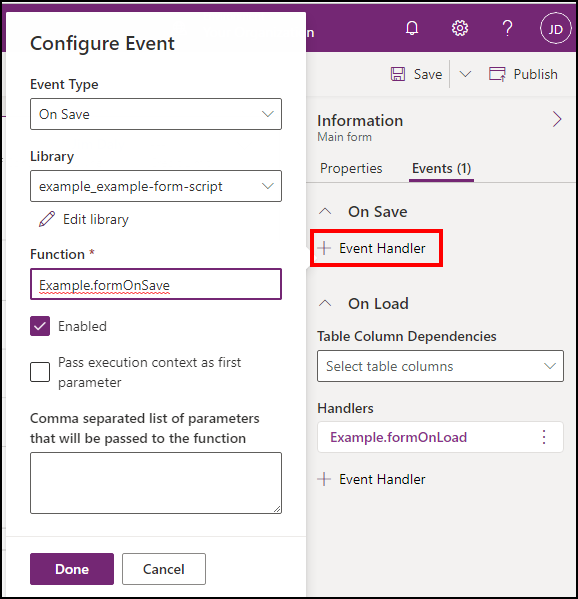Open the Event Type dropdown
Viewport: 578px width, 599px height.
click(156, 114)
